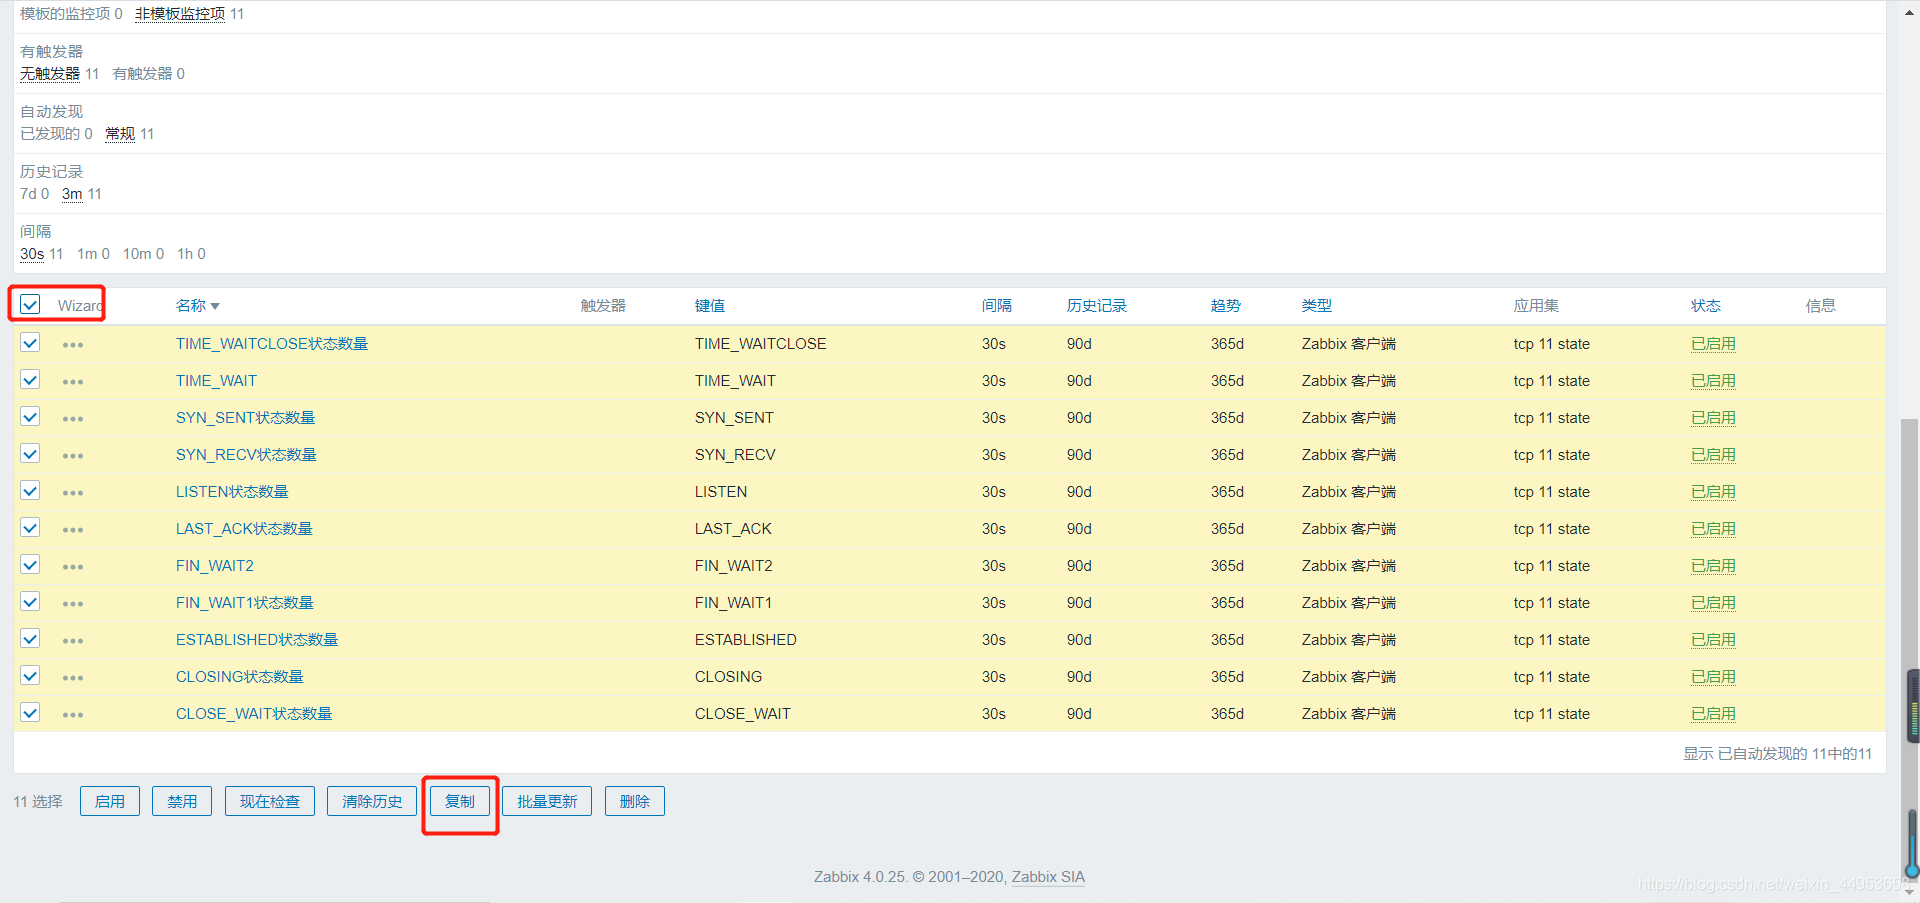Open the SYN_RECV状态数量 item
Screen dimensions: 1920x903
coord(246,455)
